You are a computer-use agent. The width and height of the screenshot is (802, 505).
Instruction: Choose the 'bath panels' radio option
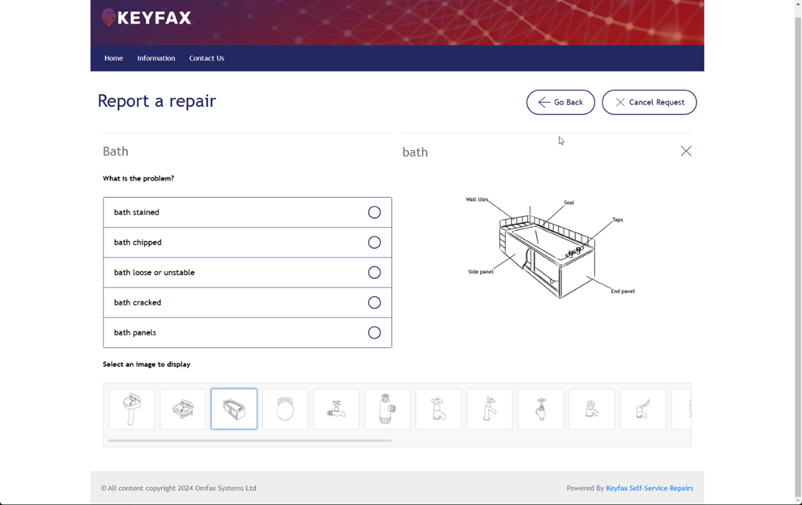tap(374, 332)
